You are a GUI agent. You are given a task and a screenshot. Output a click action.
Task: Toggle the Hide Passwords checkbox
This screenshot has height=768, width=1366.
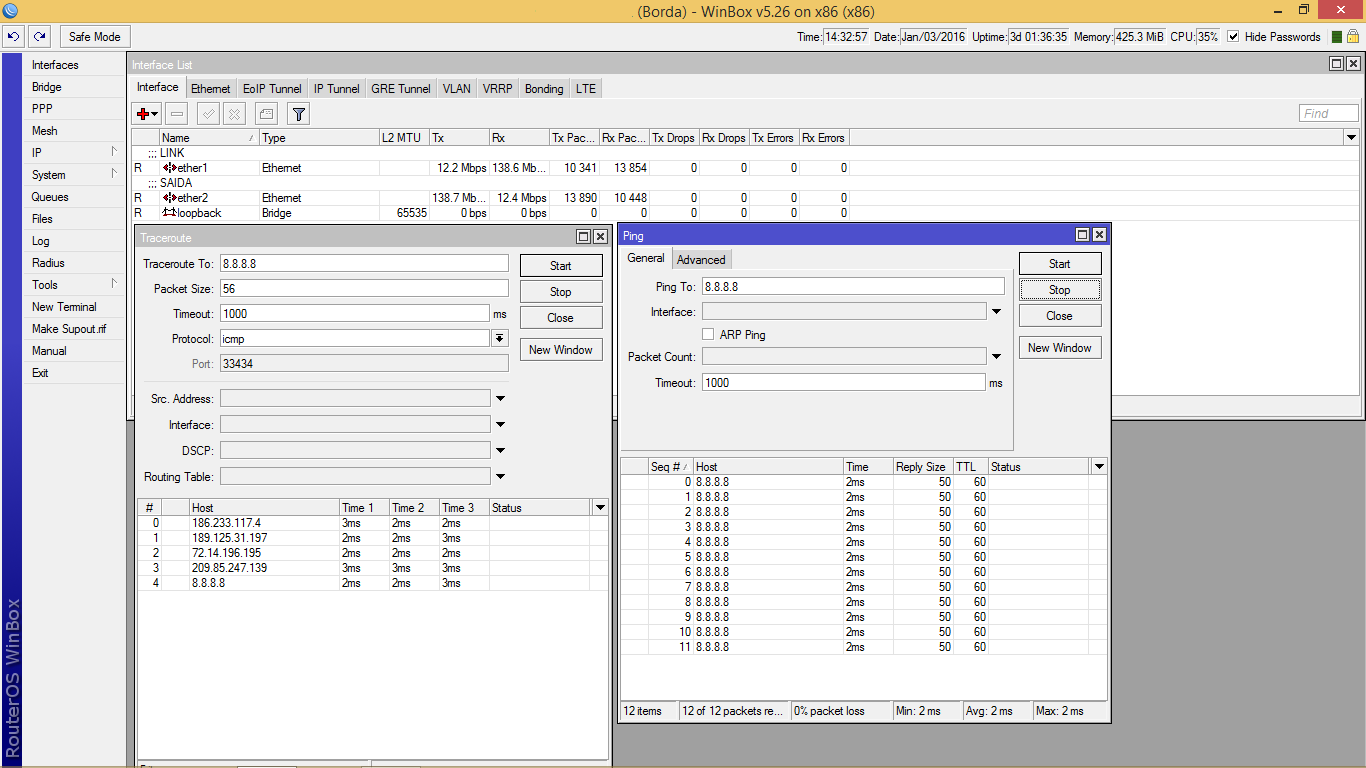(x=1233, y=37)
